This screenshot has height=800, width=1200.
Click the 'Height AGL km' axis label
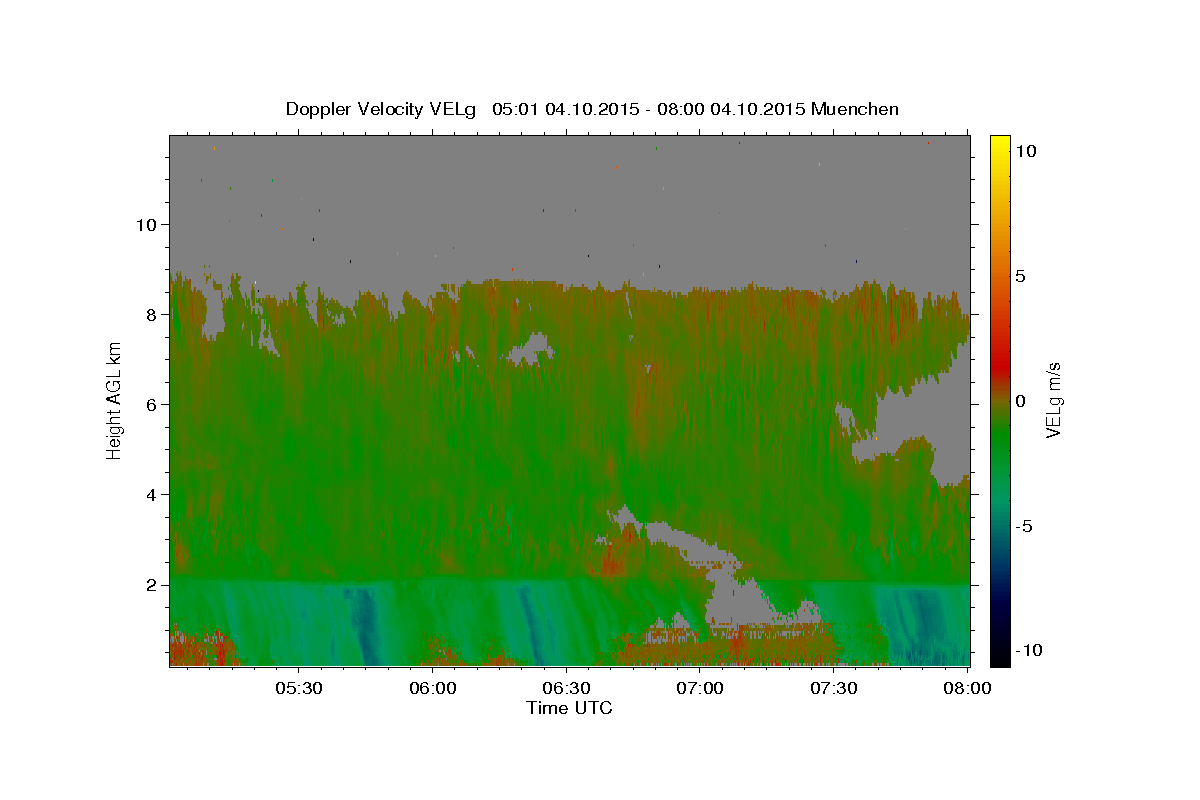point(115,401)
